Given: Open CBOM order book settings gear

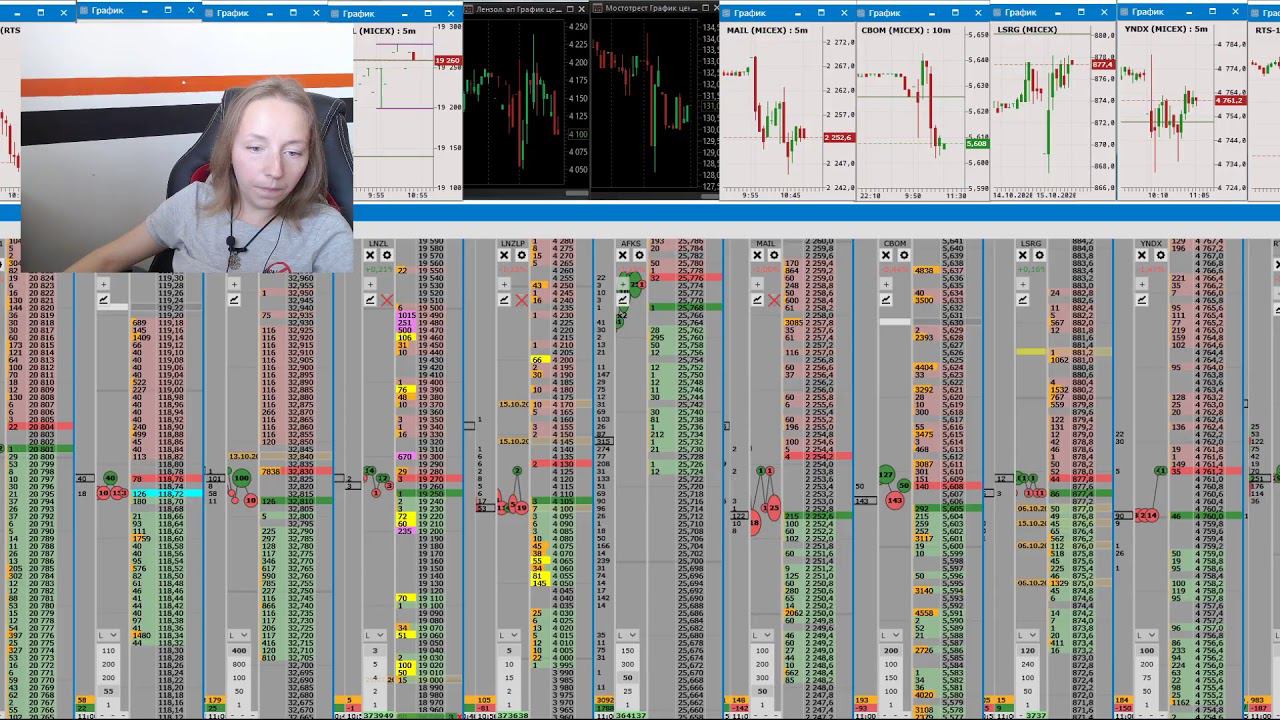Looking at the screenshot, I should pyautogui.click(x=903, y=256).
